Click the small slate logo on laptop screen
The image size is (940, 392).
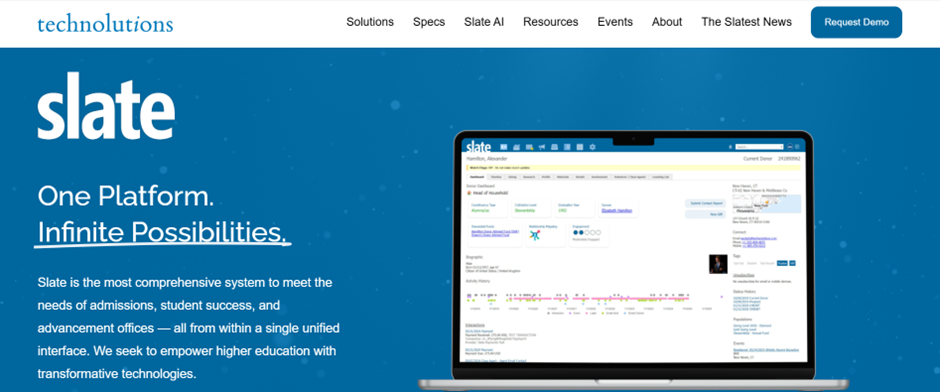click(x=478, y=146)
